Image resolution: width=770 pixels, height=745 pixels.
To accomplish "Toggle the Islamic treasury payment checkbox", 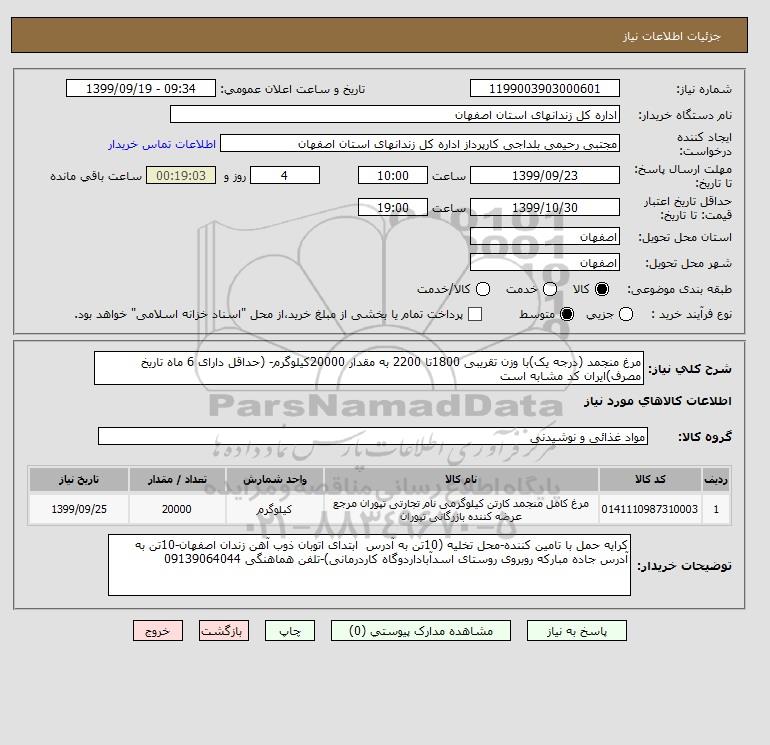I will click(475, 314).
